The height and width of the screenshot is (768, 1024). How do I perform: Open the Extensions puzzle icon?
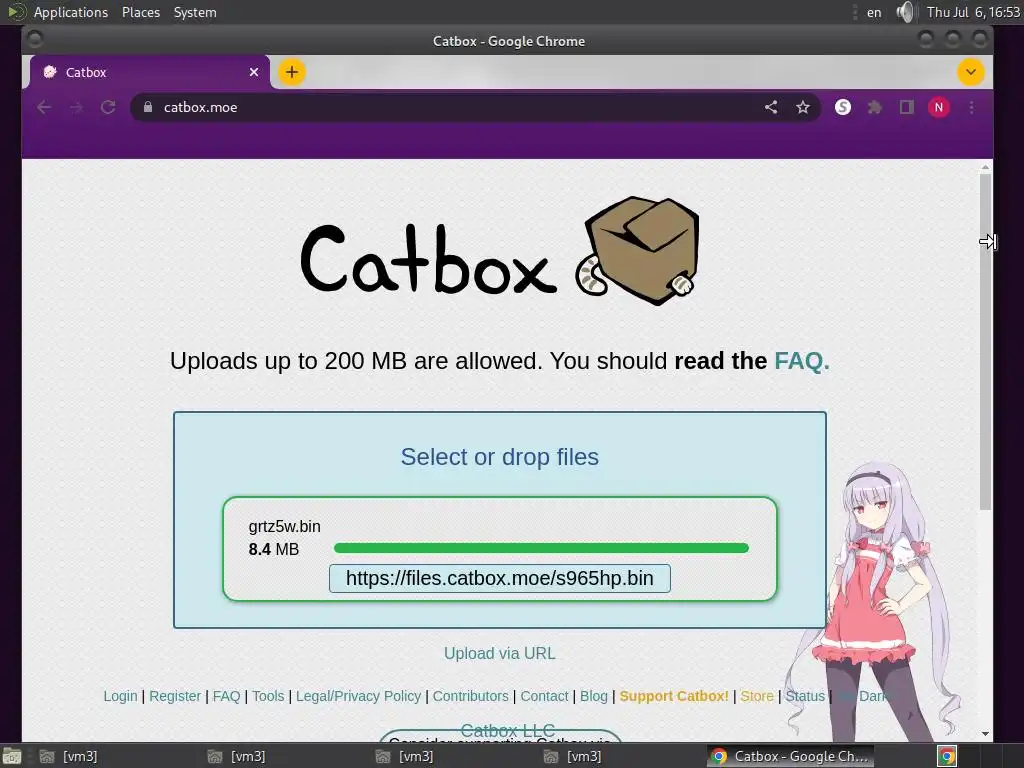(874, 107)
